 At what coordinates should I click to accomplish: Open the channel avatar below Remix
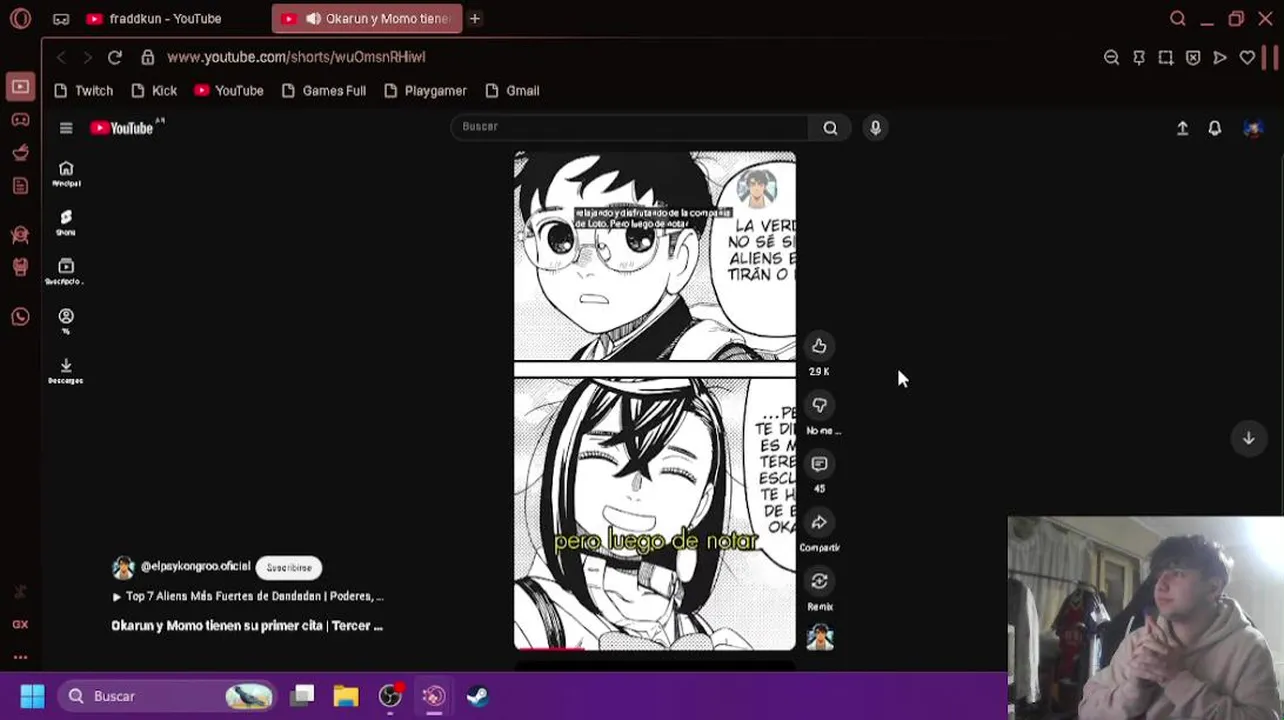pyautogui.click(x=820, y=637)
